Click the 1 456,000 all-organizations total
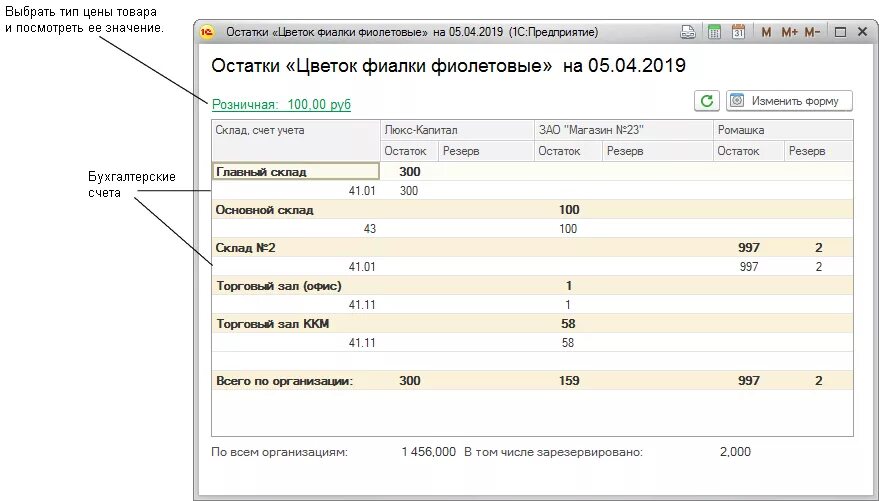Screen dimensions: 879x501 click(429, 452)
